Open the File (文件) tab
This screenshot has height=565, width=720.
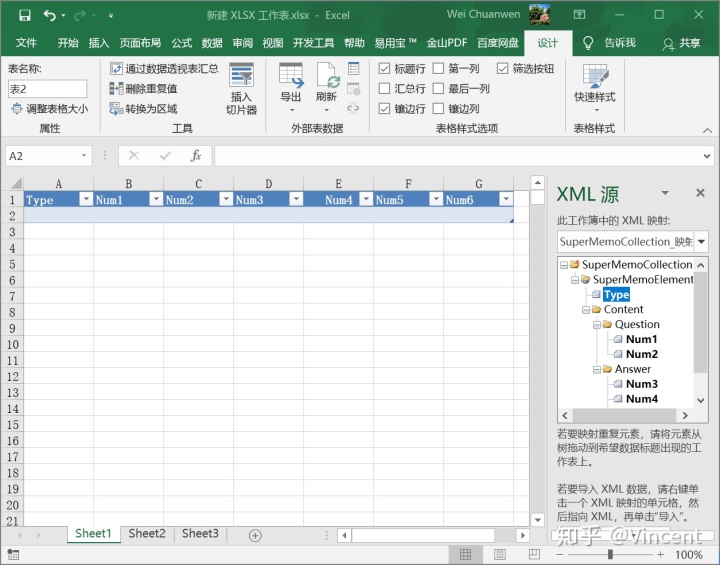(x=26, y=43)
